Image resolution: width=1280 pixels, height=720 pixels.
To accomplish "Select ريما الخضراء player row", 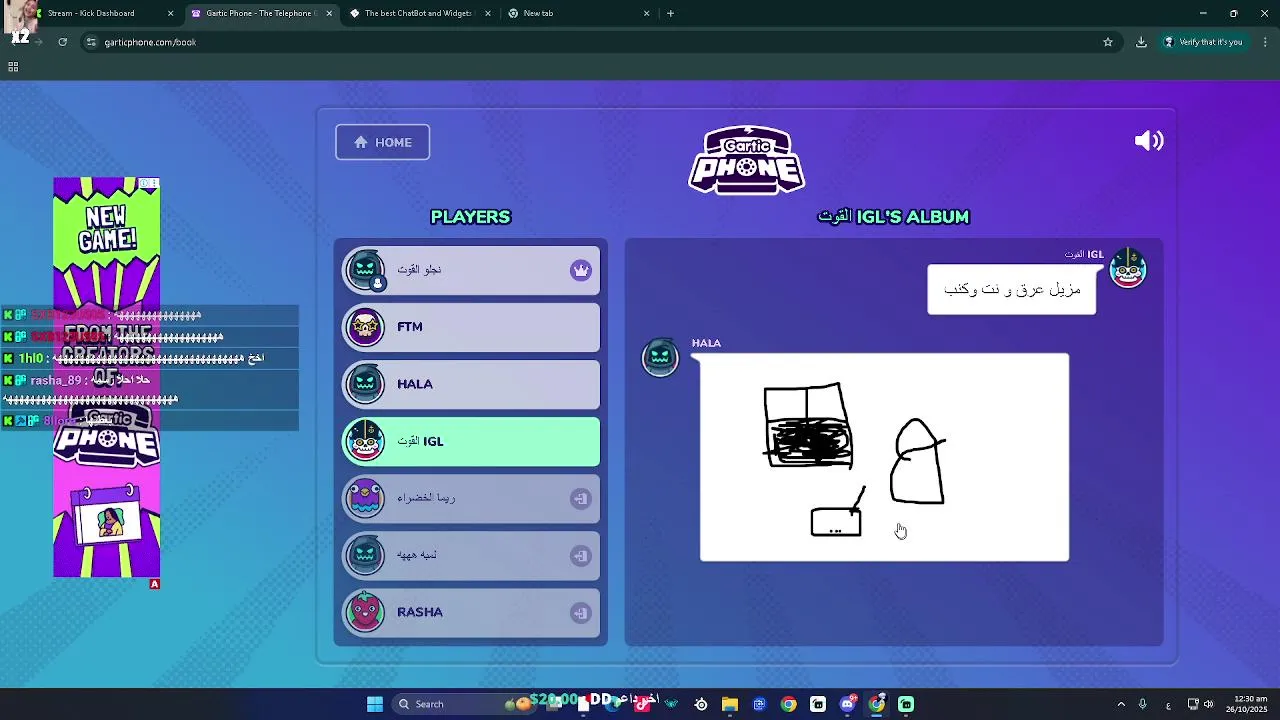I will (x=471, y=498).
